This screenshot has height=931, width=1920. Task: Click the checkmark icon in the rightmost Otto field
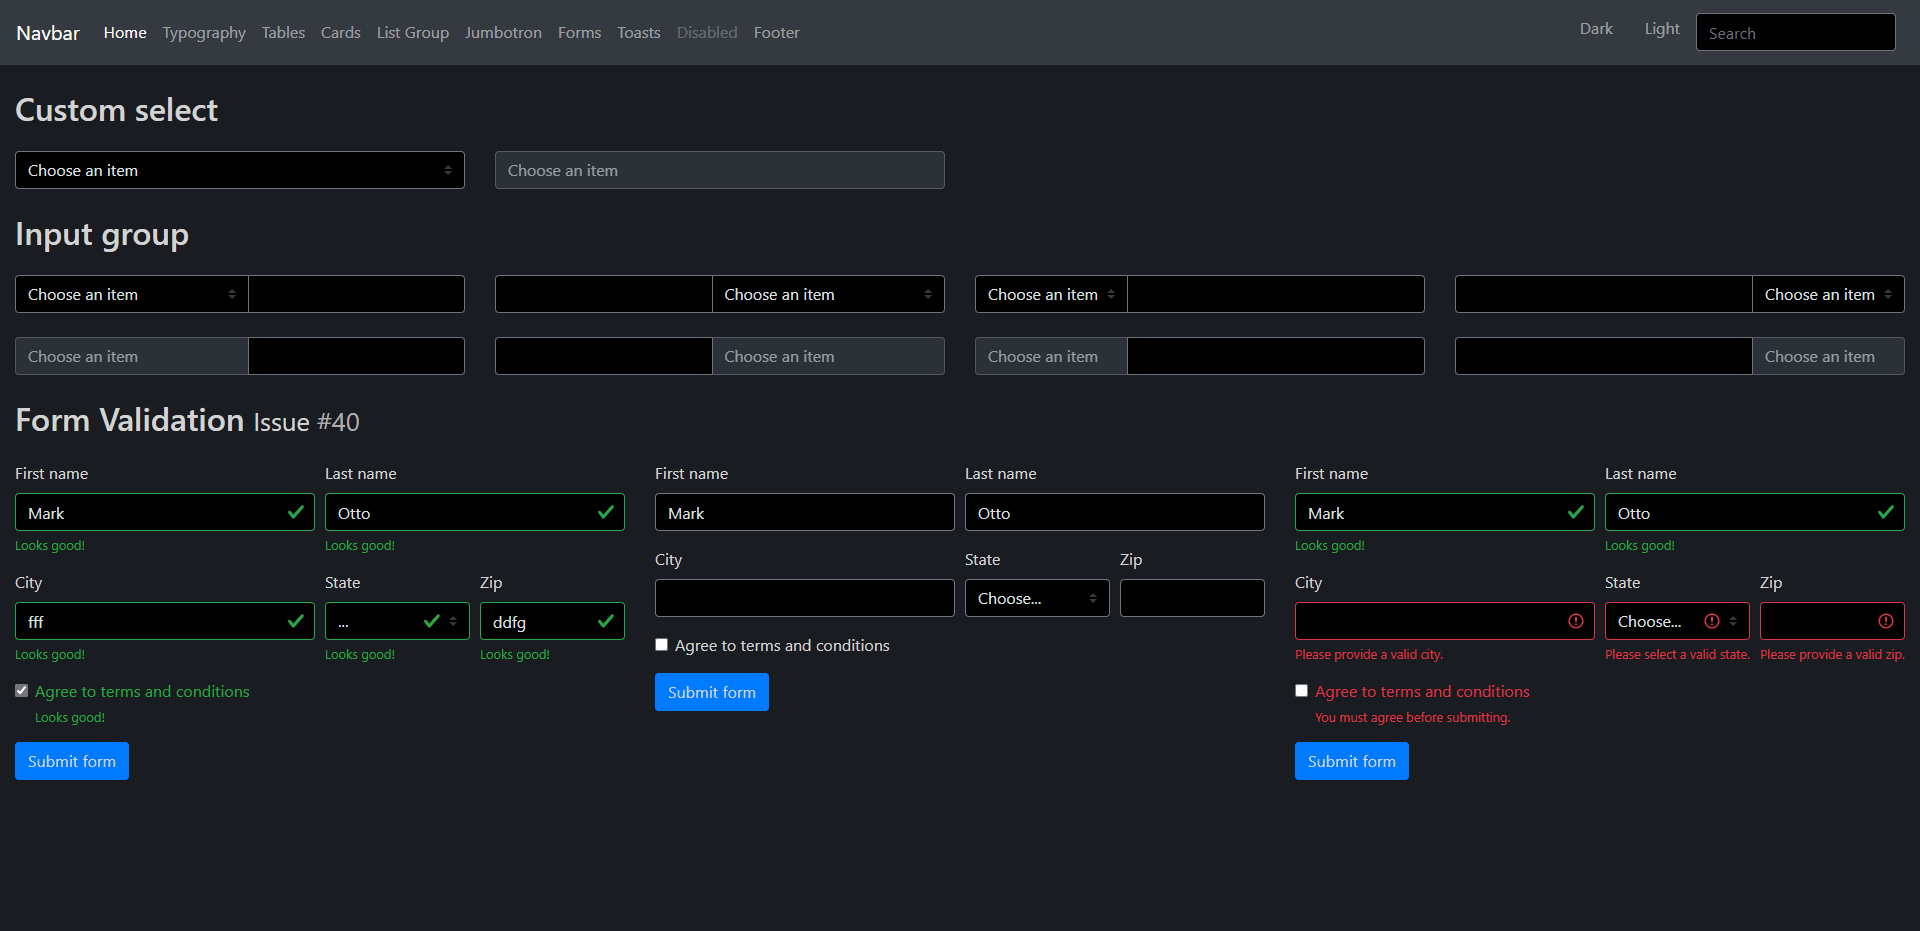[x=1886, y=512]
